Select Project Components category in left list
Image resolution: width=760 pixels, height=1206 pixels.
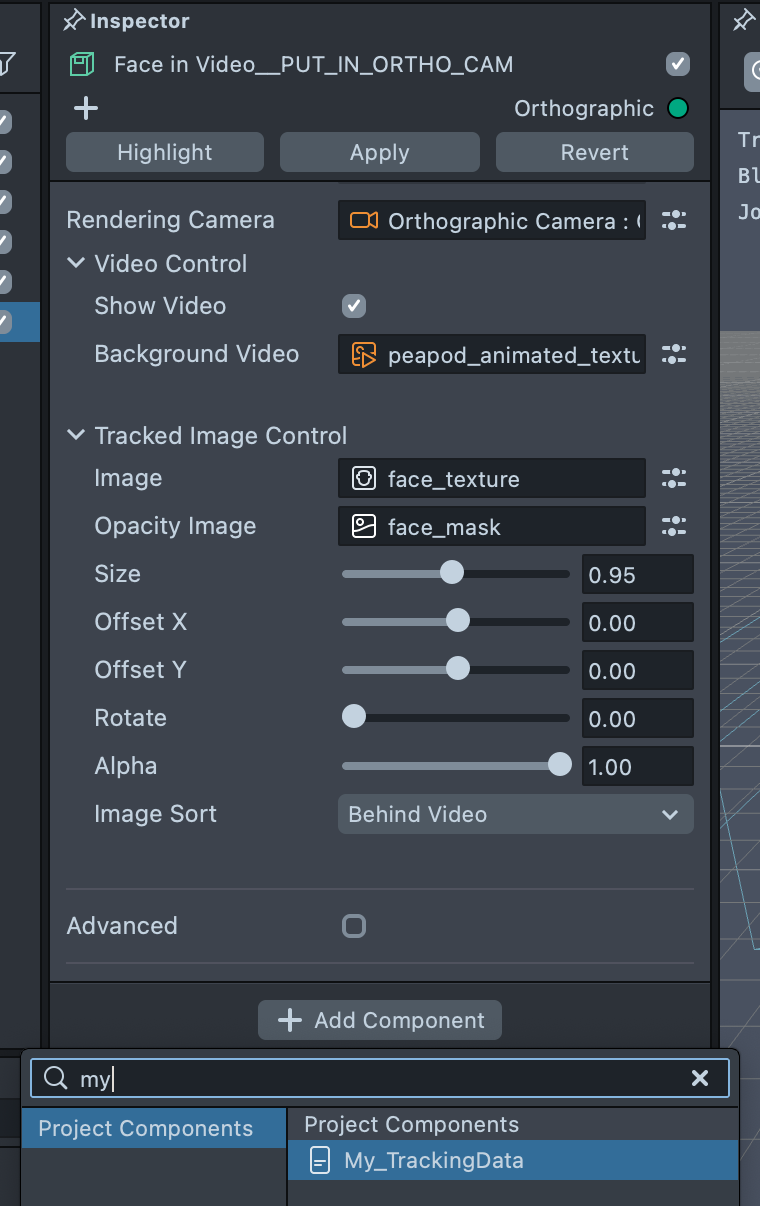tap(146, 1128)
